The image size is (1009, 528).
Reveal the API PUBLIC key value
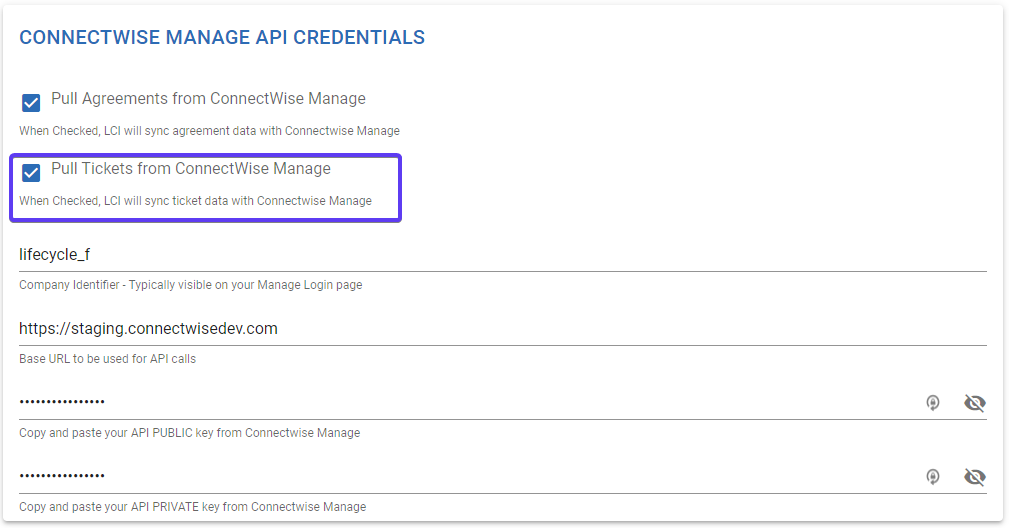[975, 403]
